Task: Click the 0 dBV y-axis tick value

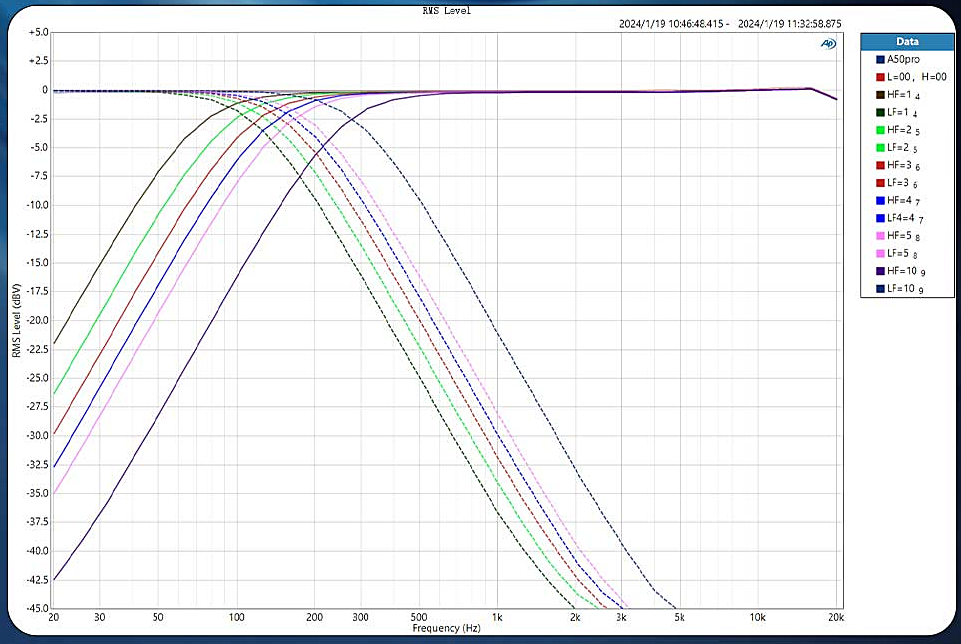Action: tap(45, 89)
